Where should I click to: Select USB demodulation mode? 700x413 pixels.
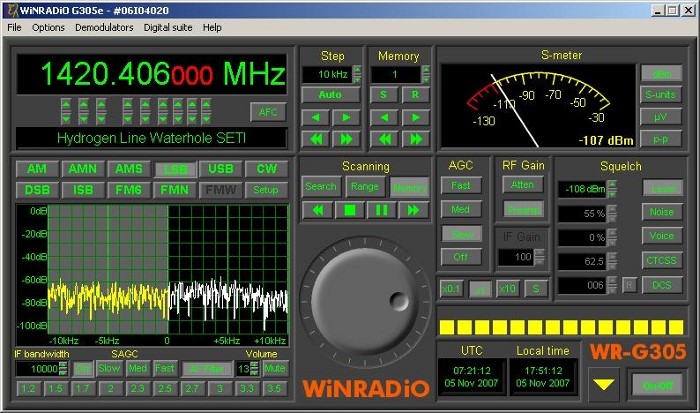tap(219, 169)
